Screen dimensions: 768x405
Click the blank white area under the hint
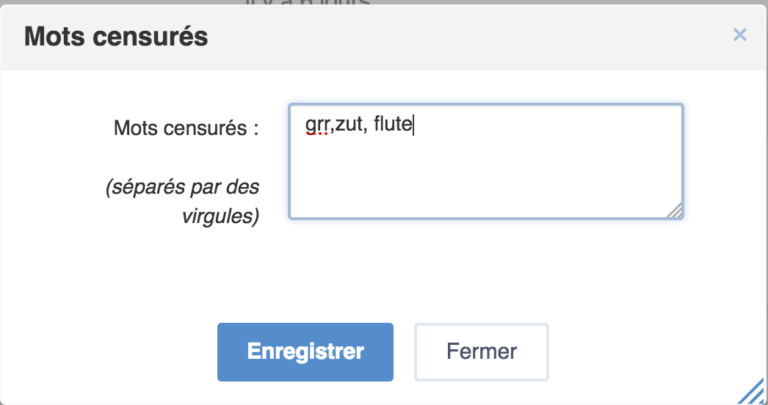(150, 270)
